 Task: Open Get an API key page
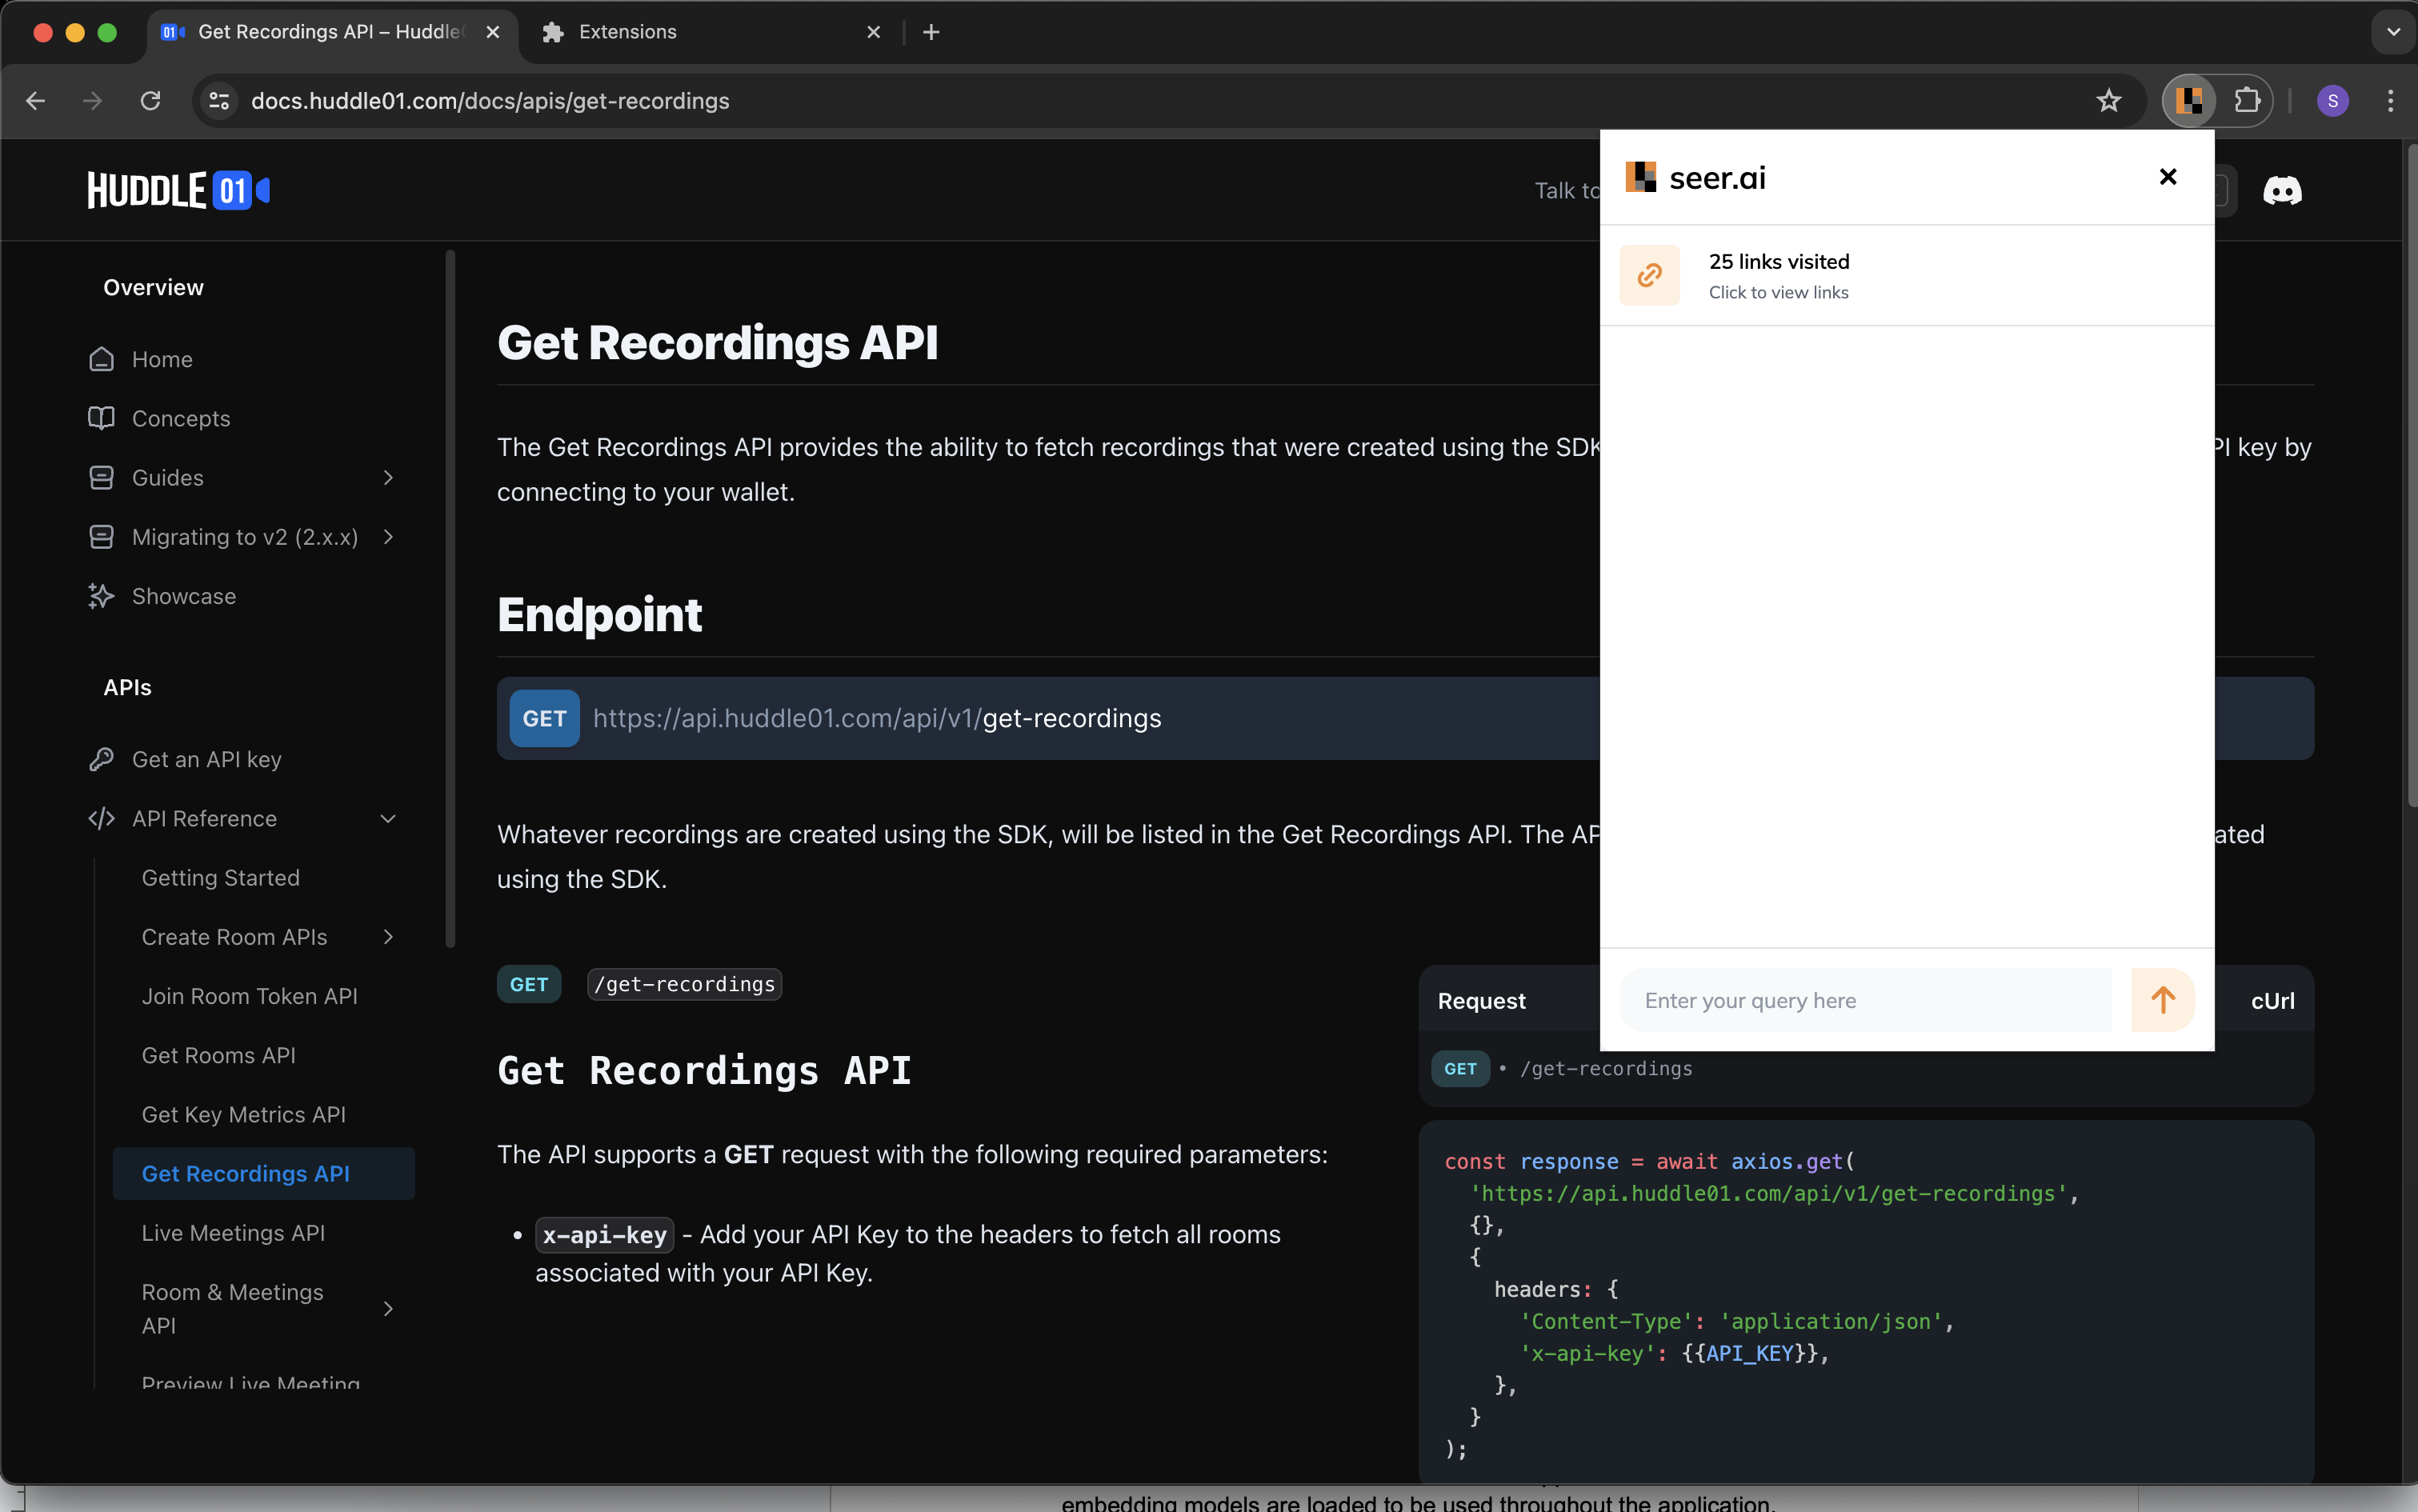(x=207, y=759)
